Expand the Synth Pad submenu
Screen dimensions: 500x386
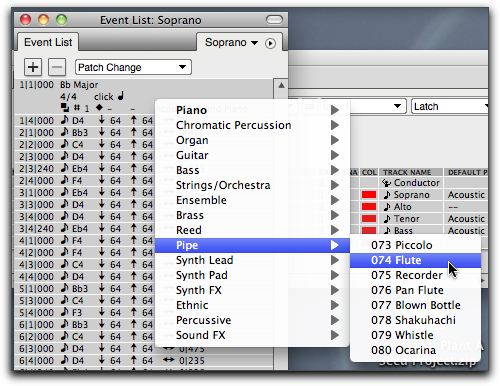pos(252,275)
